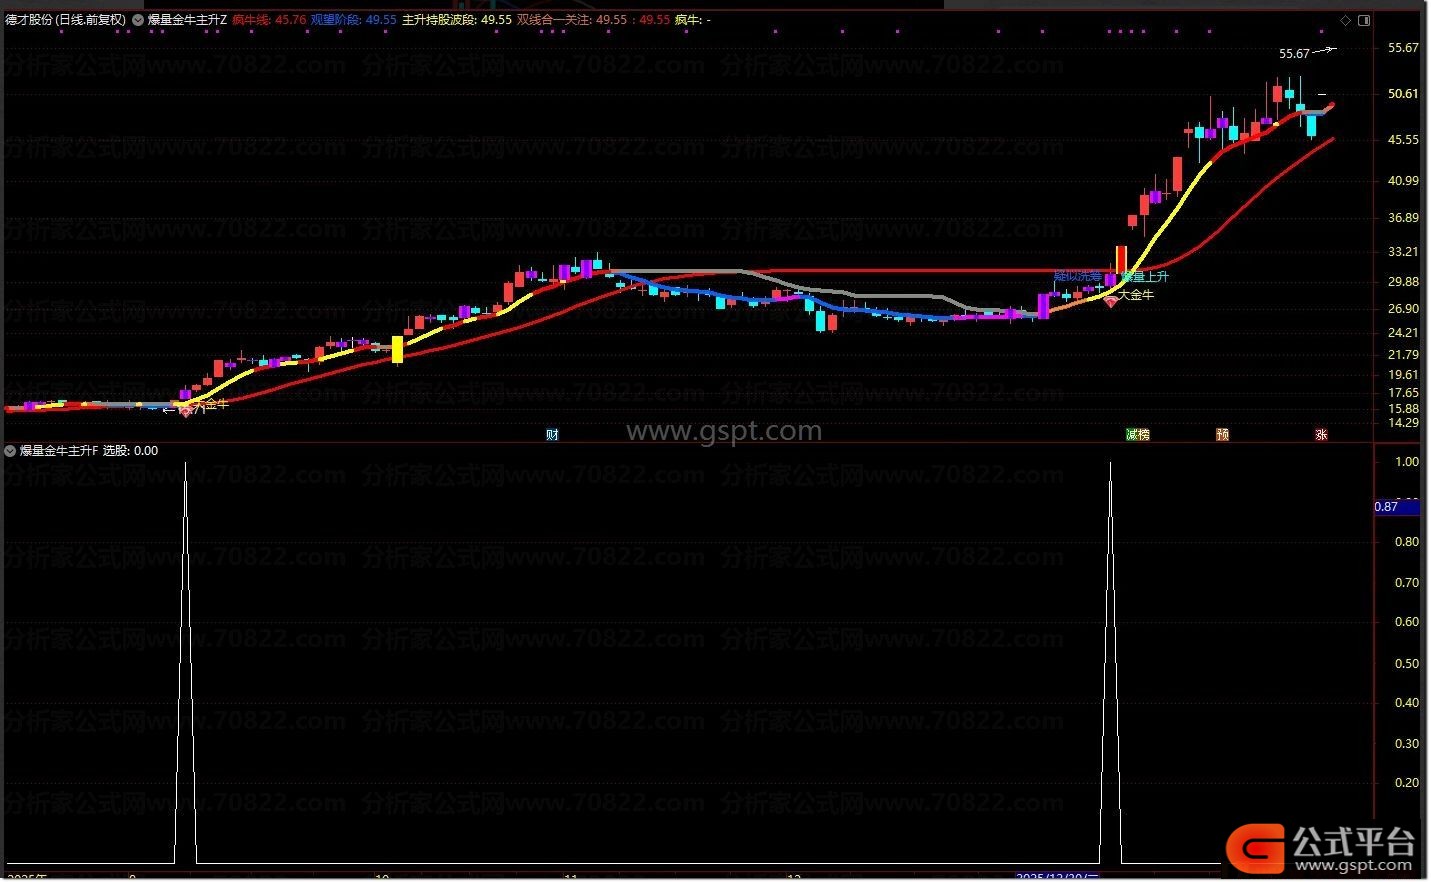
Task: Click the diamond icon at chart top-right
Action: 1346,20
